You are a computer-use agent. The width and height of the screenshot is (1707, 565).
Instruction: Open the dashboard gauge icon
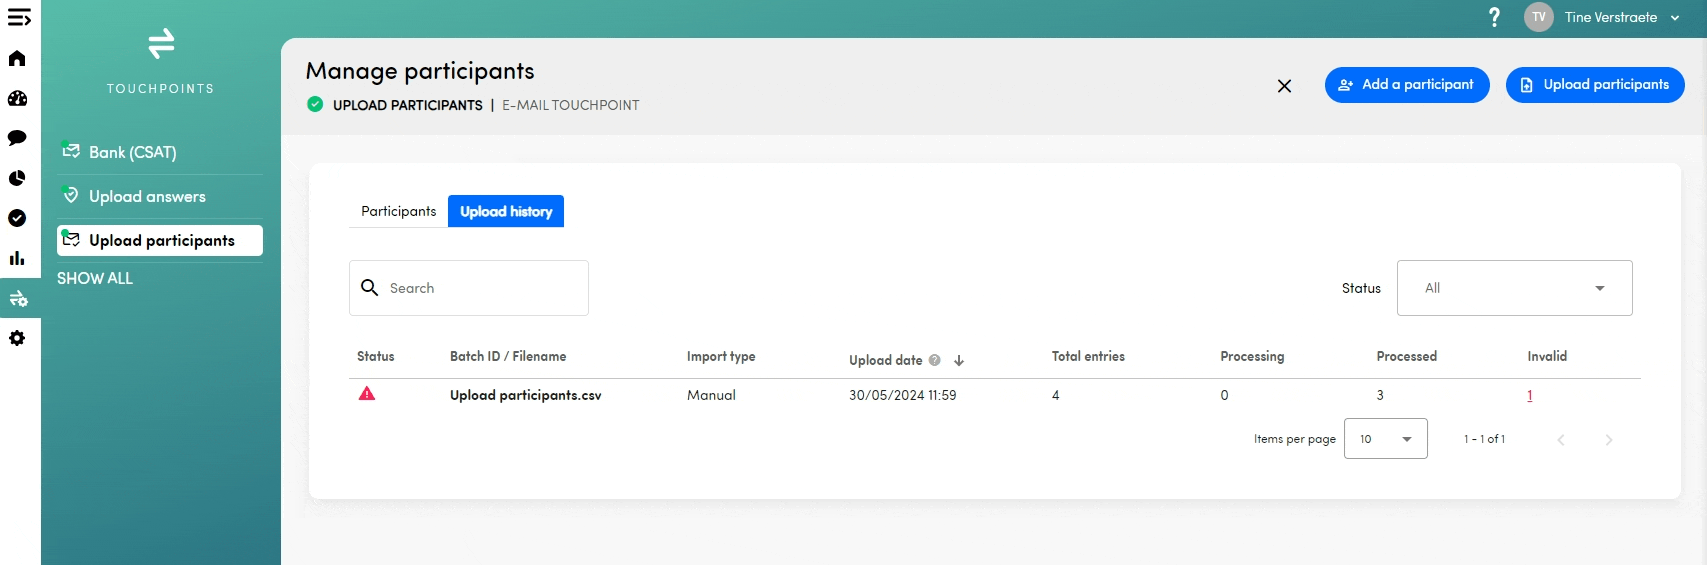(x=17, y=98)
